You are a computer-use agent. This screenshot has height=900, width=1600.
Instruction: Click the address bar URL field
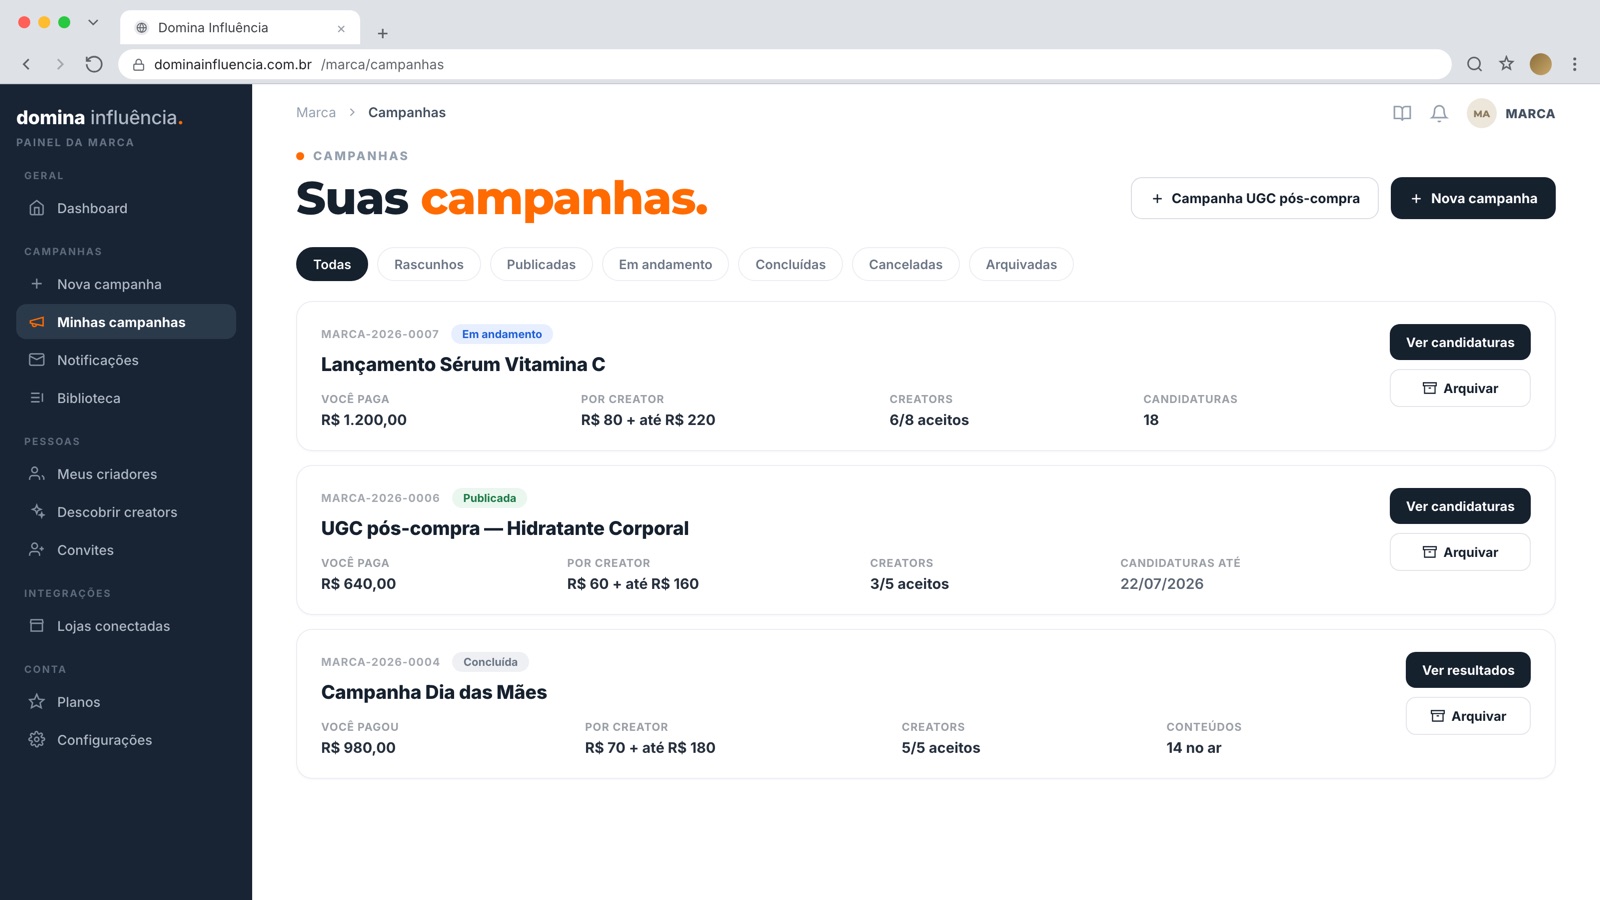coord(785,64)
